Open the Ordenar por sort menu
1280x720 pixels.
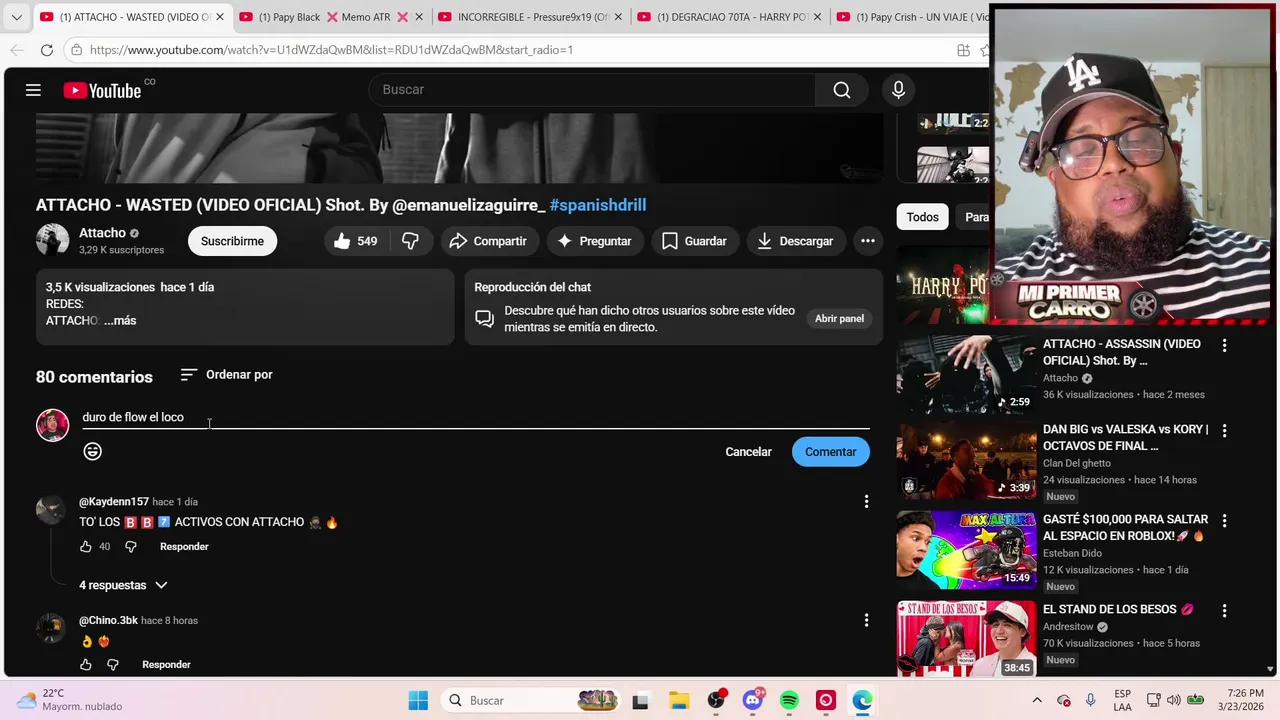(226, 375)
